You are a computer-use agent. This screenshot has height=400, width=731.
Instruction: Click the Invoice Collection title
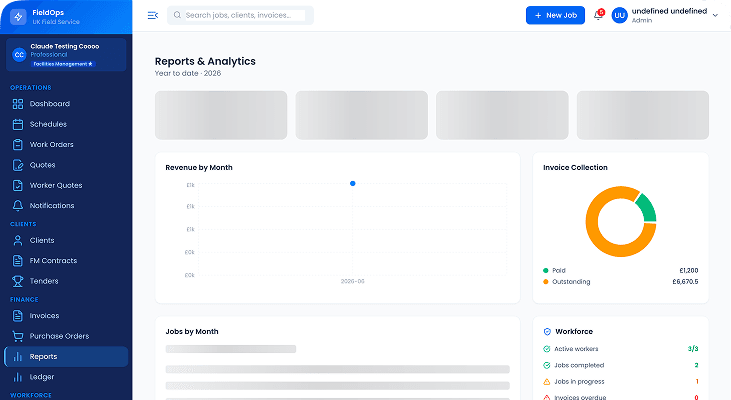(575, 167)
